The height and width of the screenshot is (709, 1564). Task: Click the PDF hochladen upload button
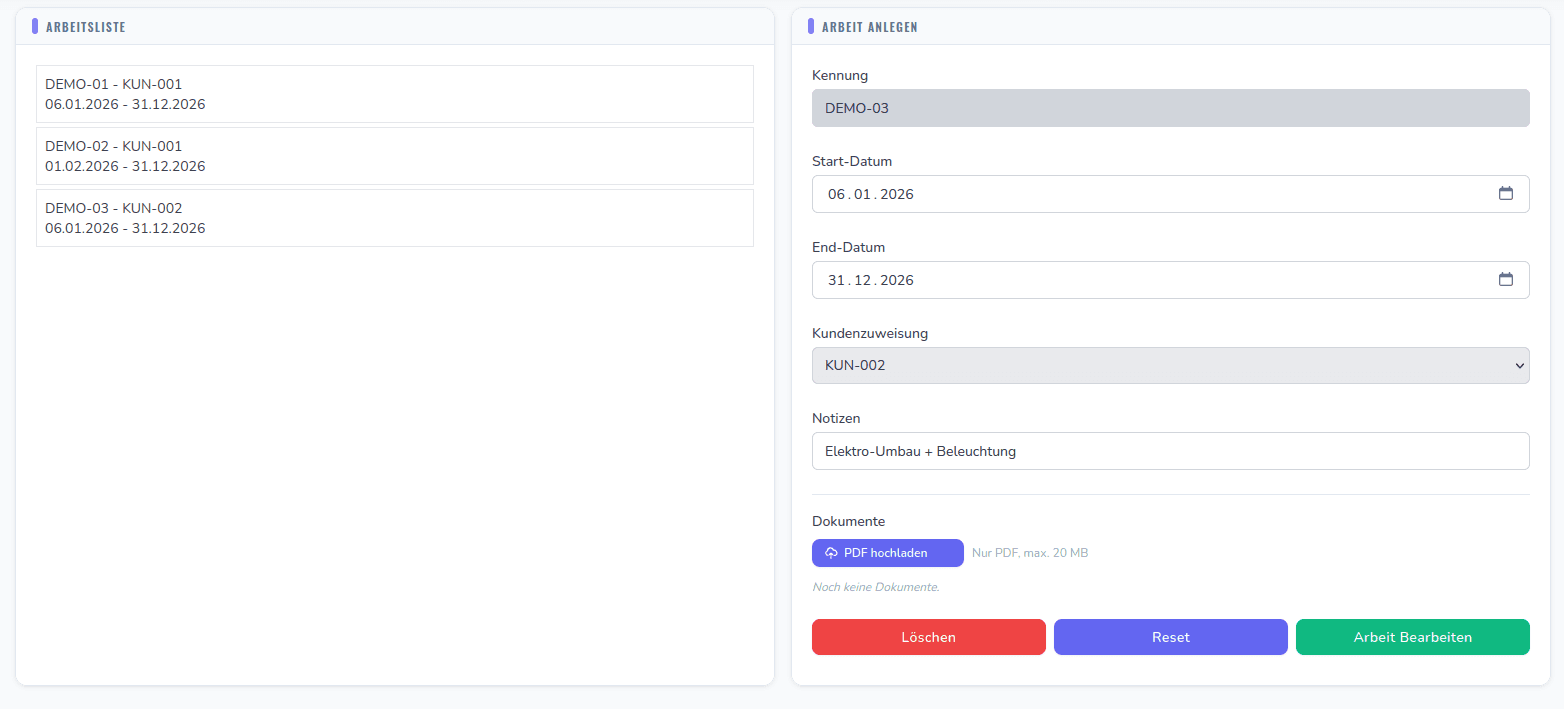coord(887,552)
